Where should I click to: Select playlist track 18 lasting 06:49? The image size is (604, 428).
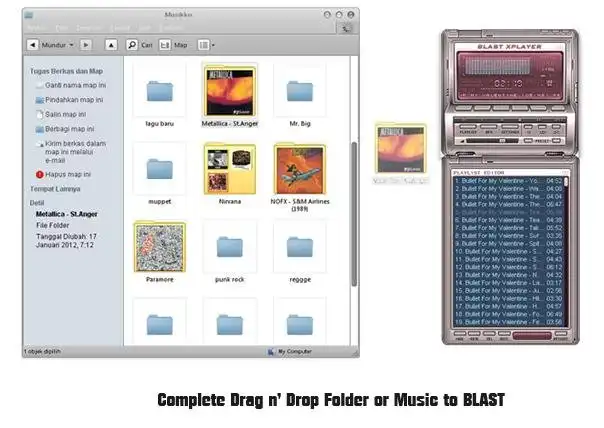tap(508, 314)
